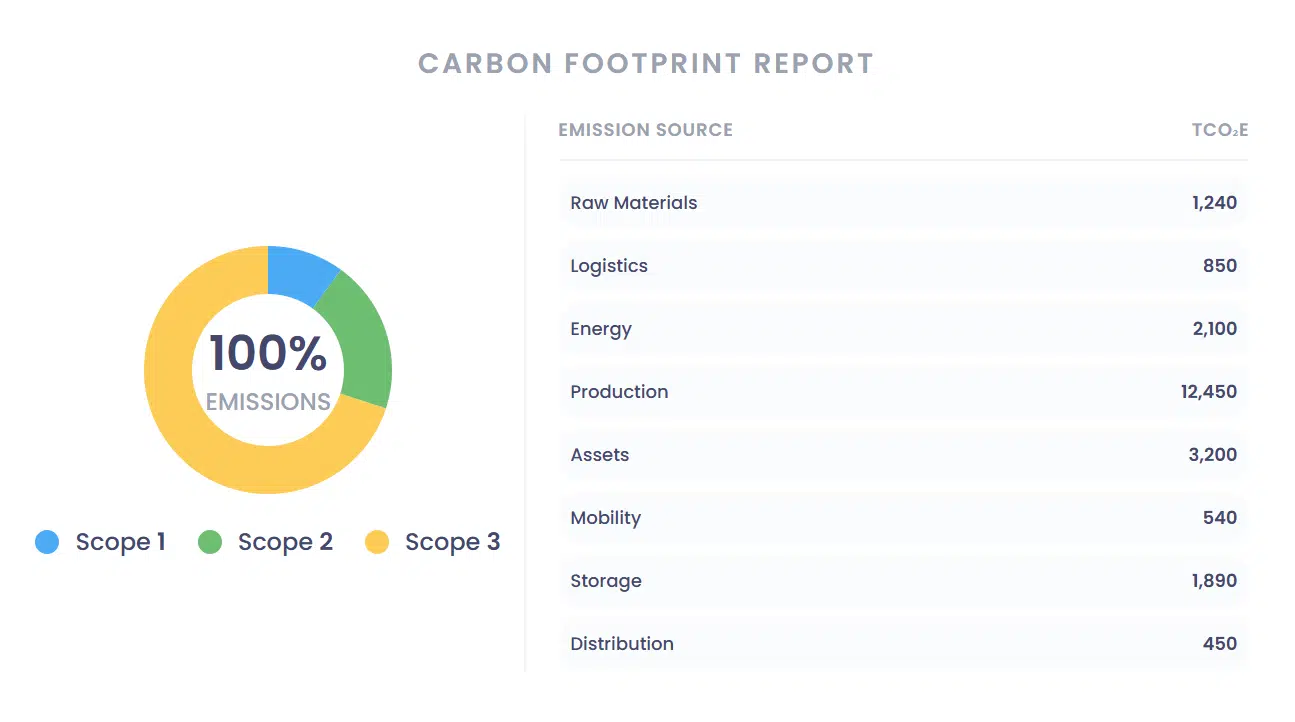Click the green Scope 2 legend dot
The image size is (1295, 722).
[x=210, y=542]
